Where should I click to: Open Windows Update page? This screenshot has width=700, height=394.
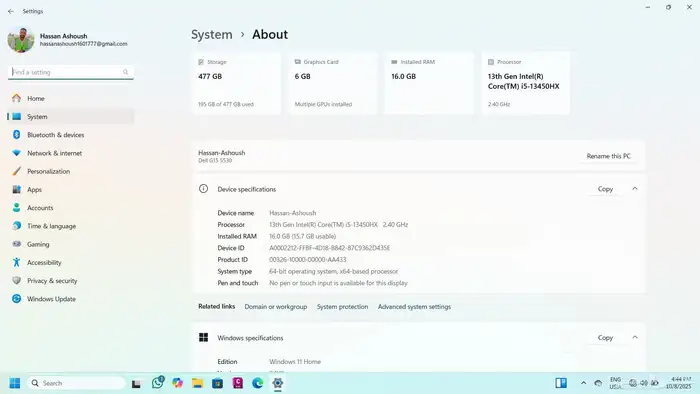coord(71,299)
